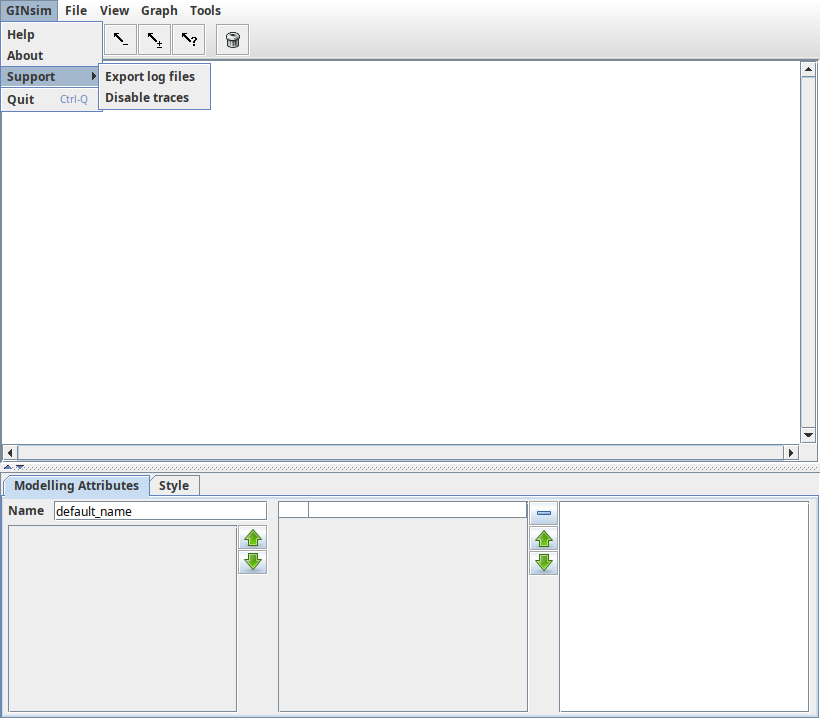Open the Tools menu

(205, 10)
